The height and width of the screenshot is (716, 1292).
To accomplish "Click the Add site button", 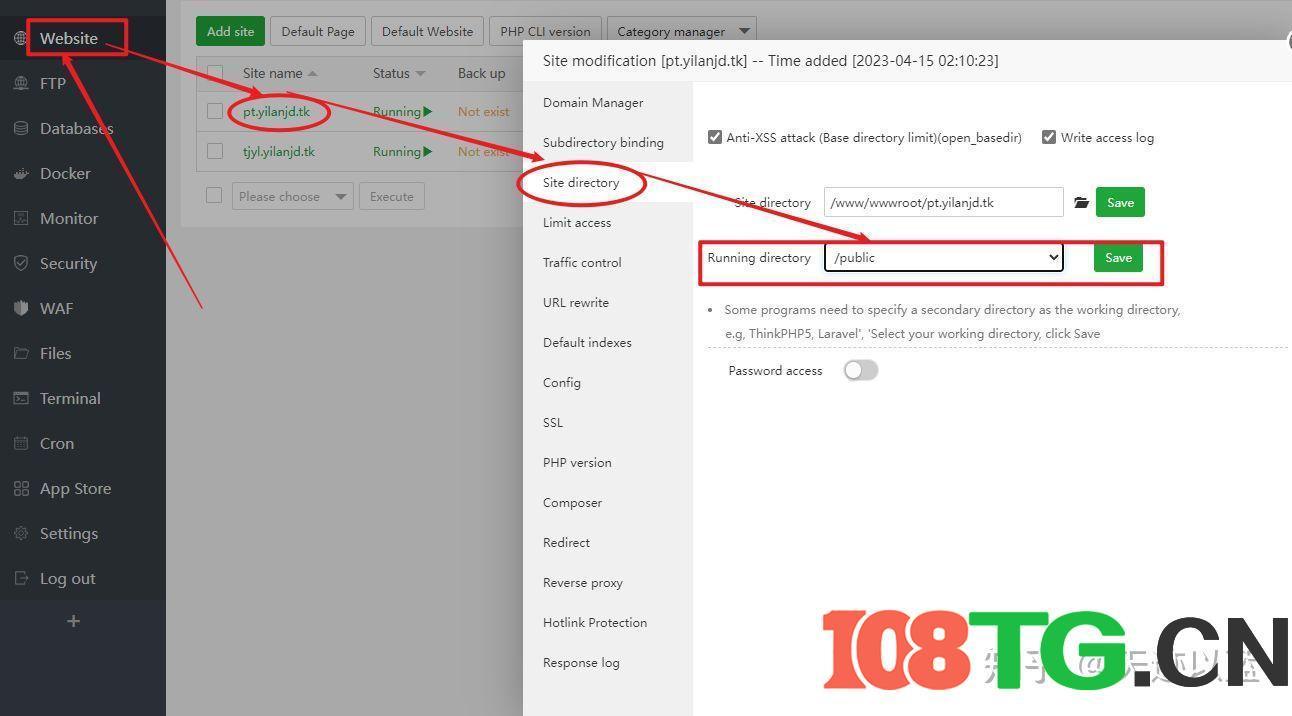I will (x=230, y=31).
